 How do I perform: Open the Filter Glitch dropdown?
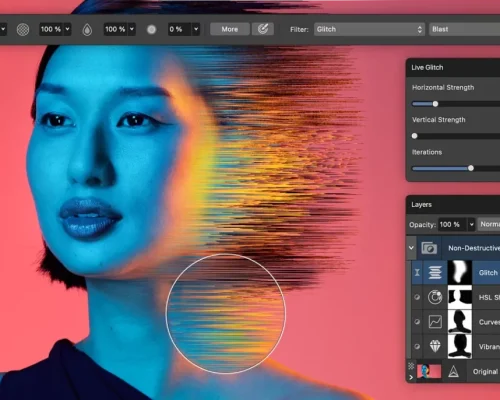coord(369,29)
